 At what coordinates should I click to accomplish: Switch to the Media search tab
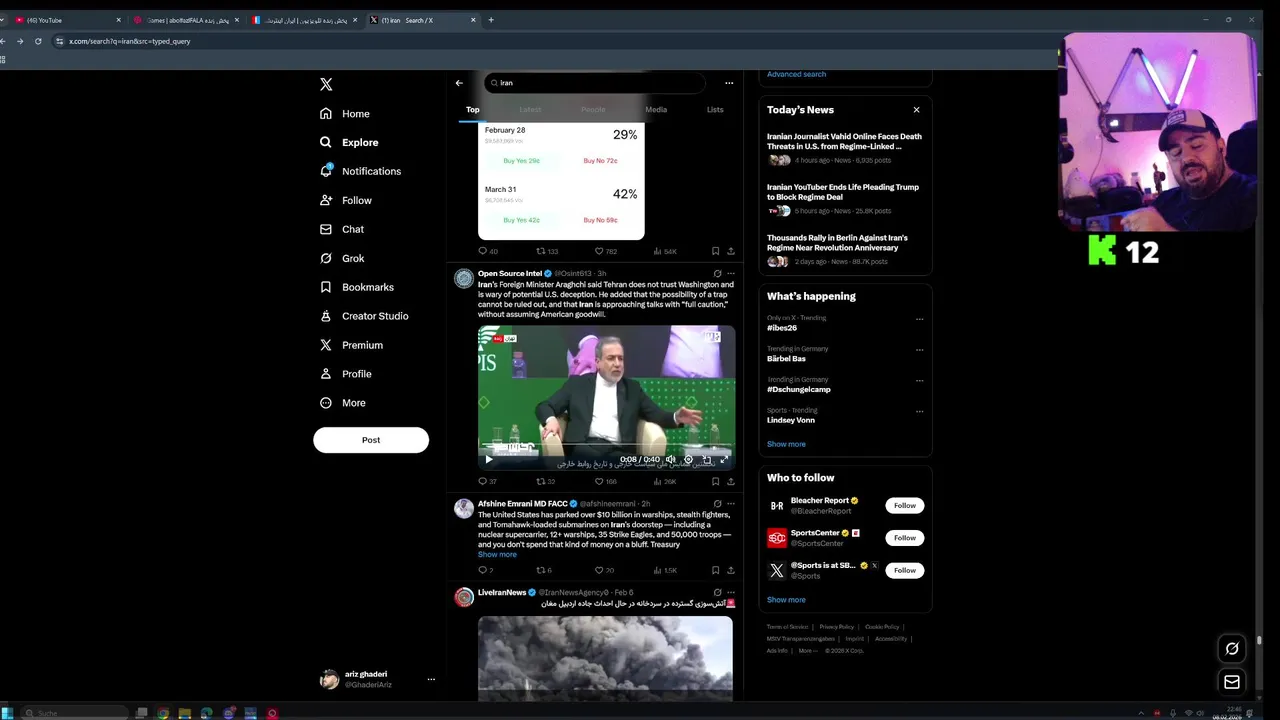(x=656, y=110)
